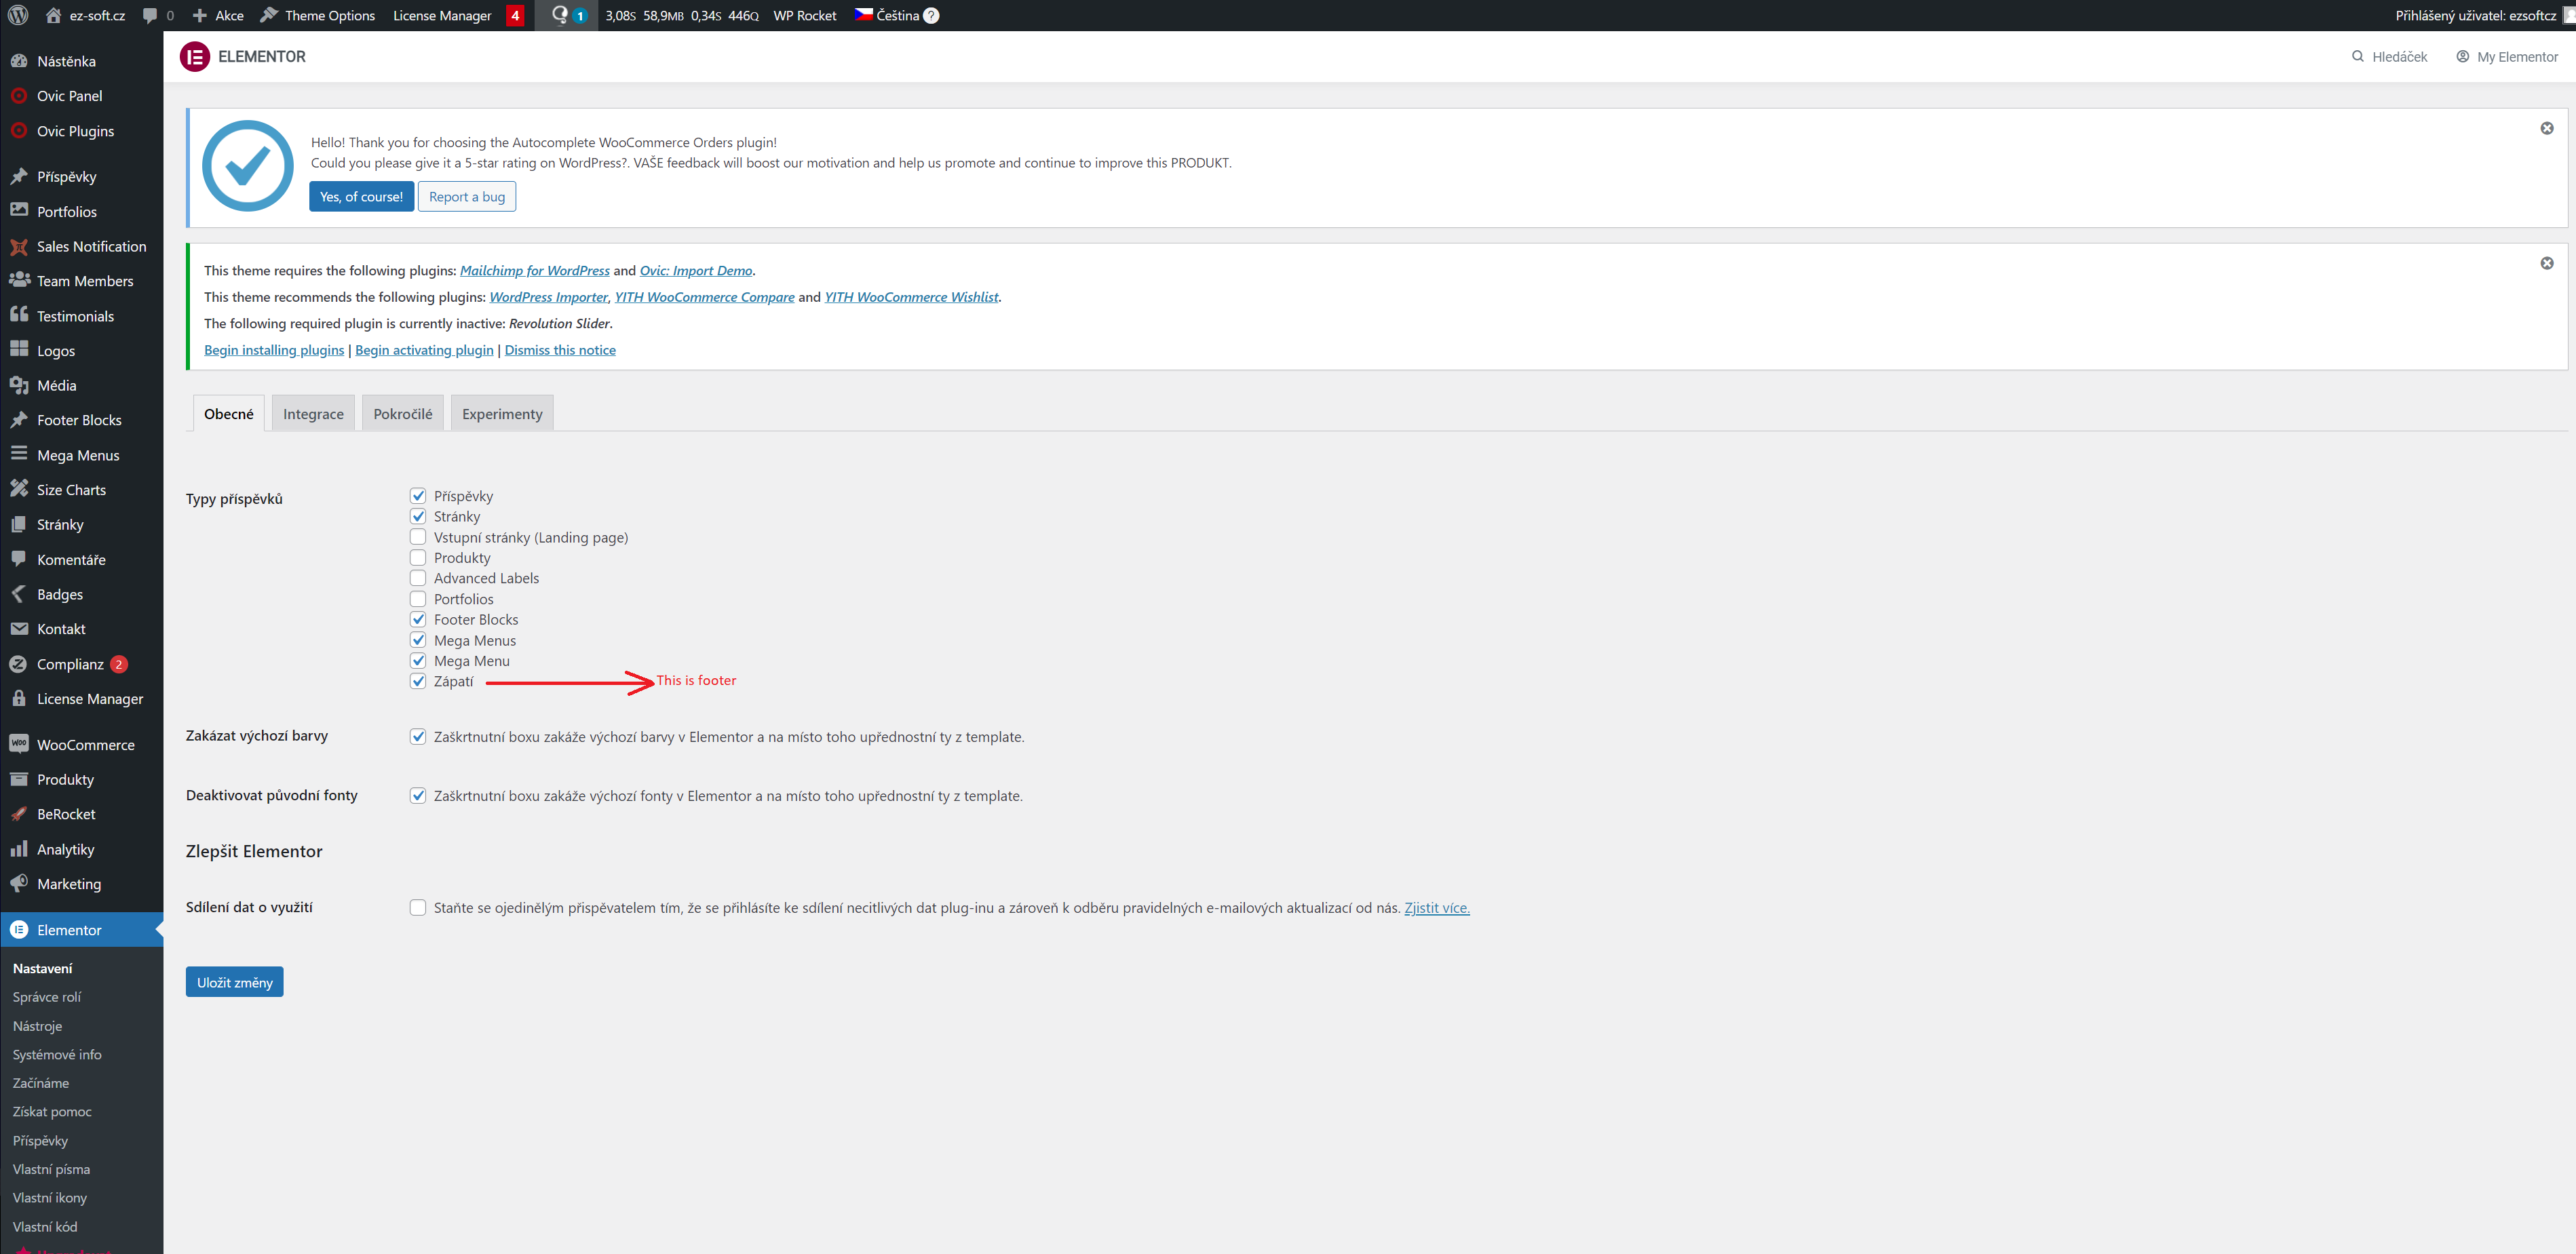This screenshot has width=2576, height=1254.
Task: Open Sales Notification sidebar icon
Action: tap(19, 246)
